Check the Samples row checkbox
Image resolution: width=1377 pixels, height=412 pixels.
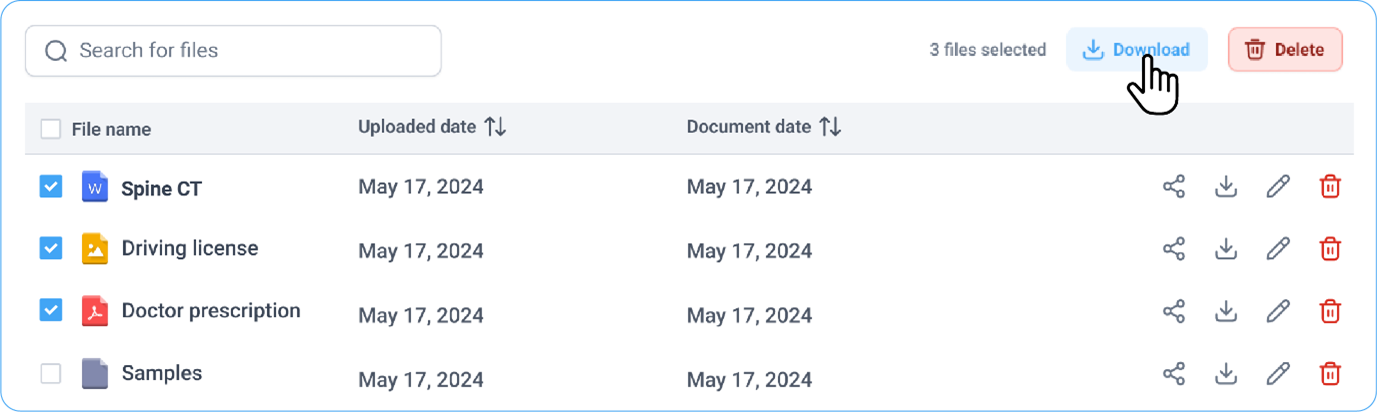click(51, 374)
